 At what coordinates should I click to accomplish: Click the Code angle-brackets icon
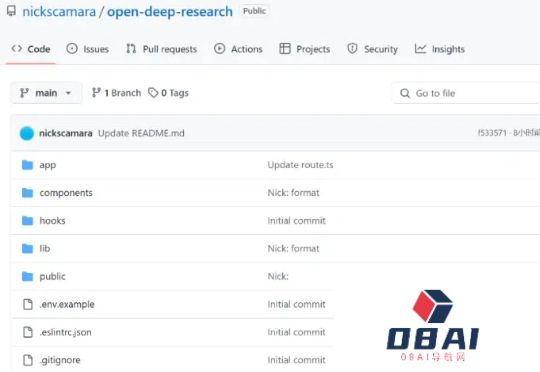[x=17, y=49]
